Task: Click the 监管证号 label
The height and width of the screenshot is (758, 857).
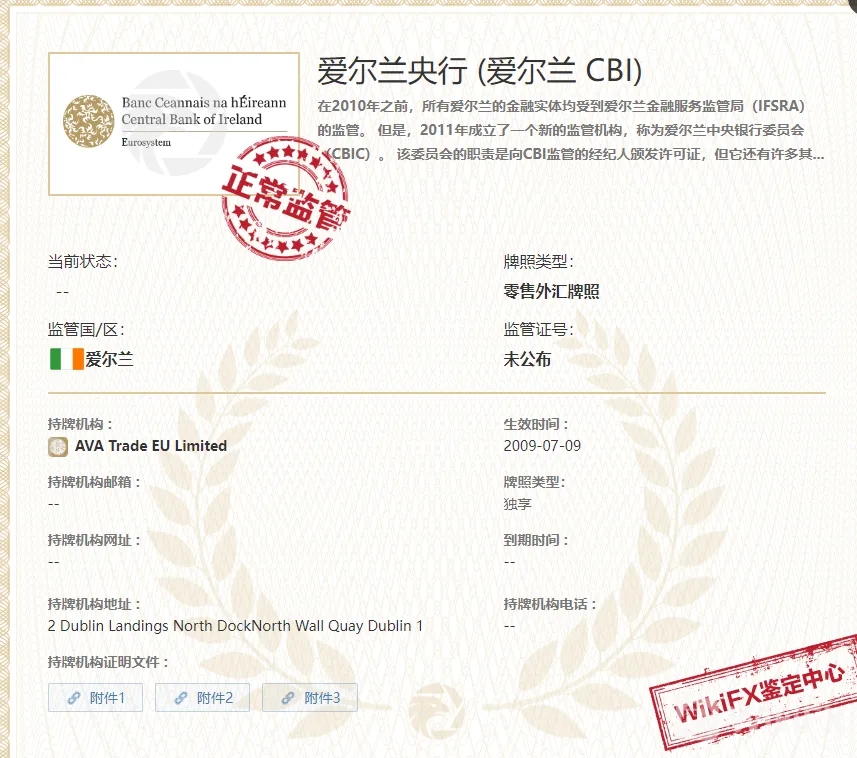Action: [538, 330]
